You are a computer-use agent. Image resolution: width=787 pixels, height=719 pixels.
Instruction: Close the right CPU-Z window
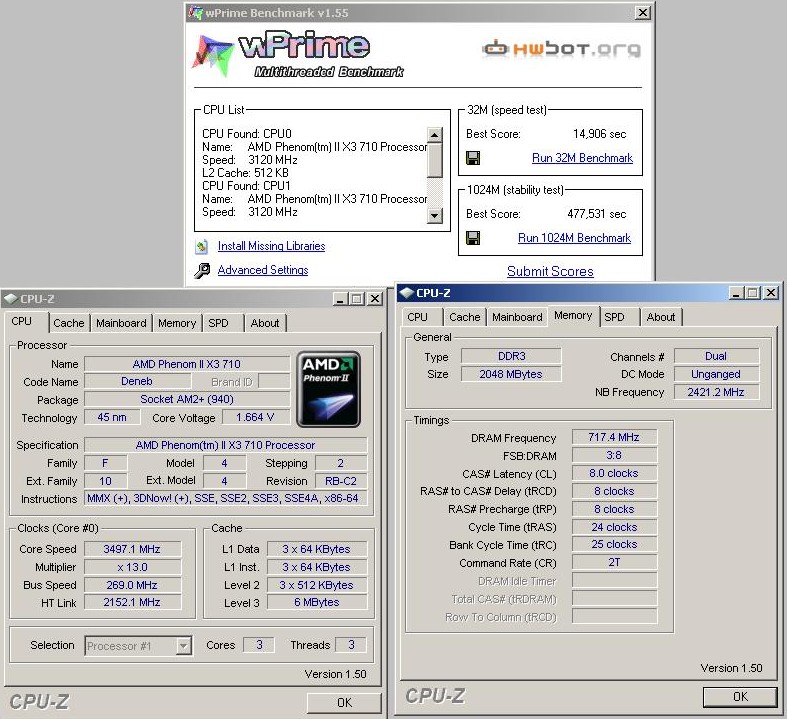pyautogui.click(x=771, y=293)
